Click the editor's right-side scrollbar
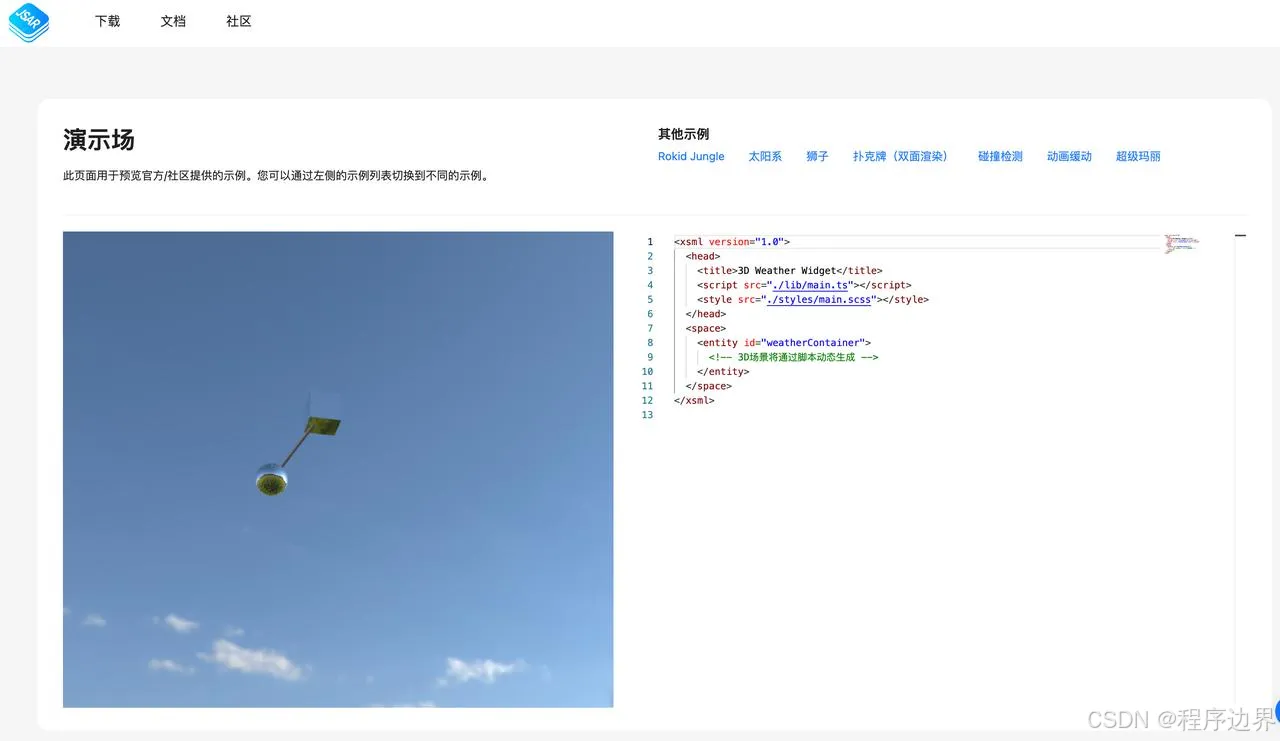Viewport: 1280px width, 741px height. click(1240, 236)
